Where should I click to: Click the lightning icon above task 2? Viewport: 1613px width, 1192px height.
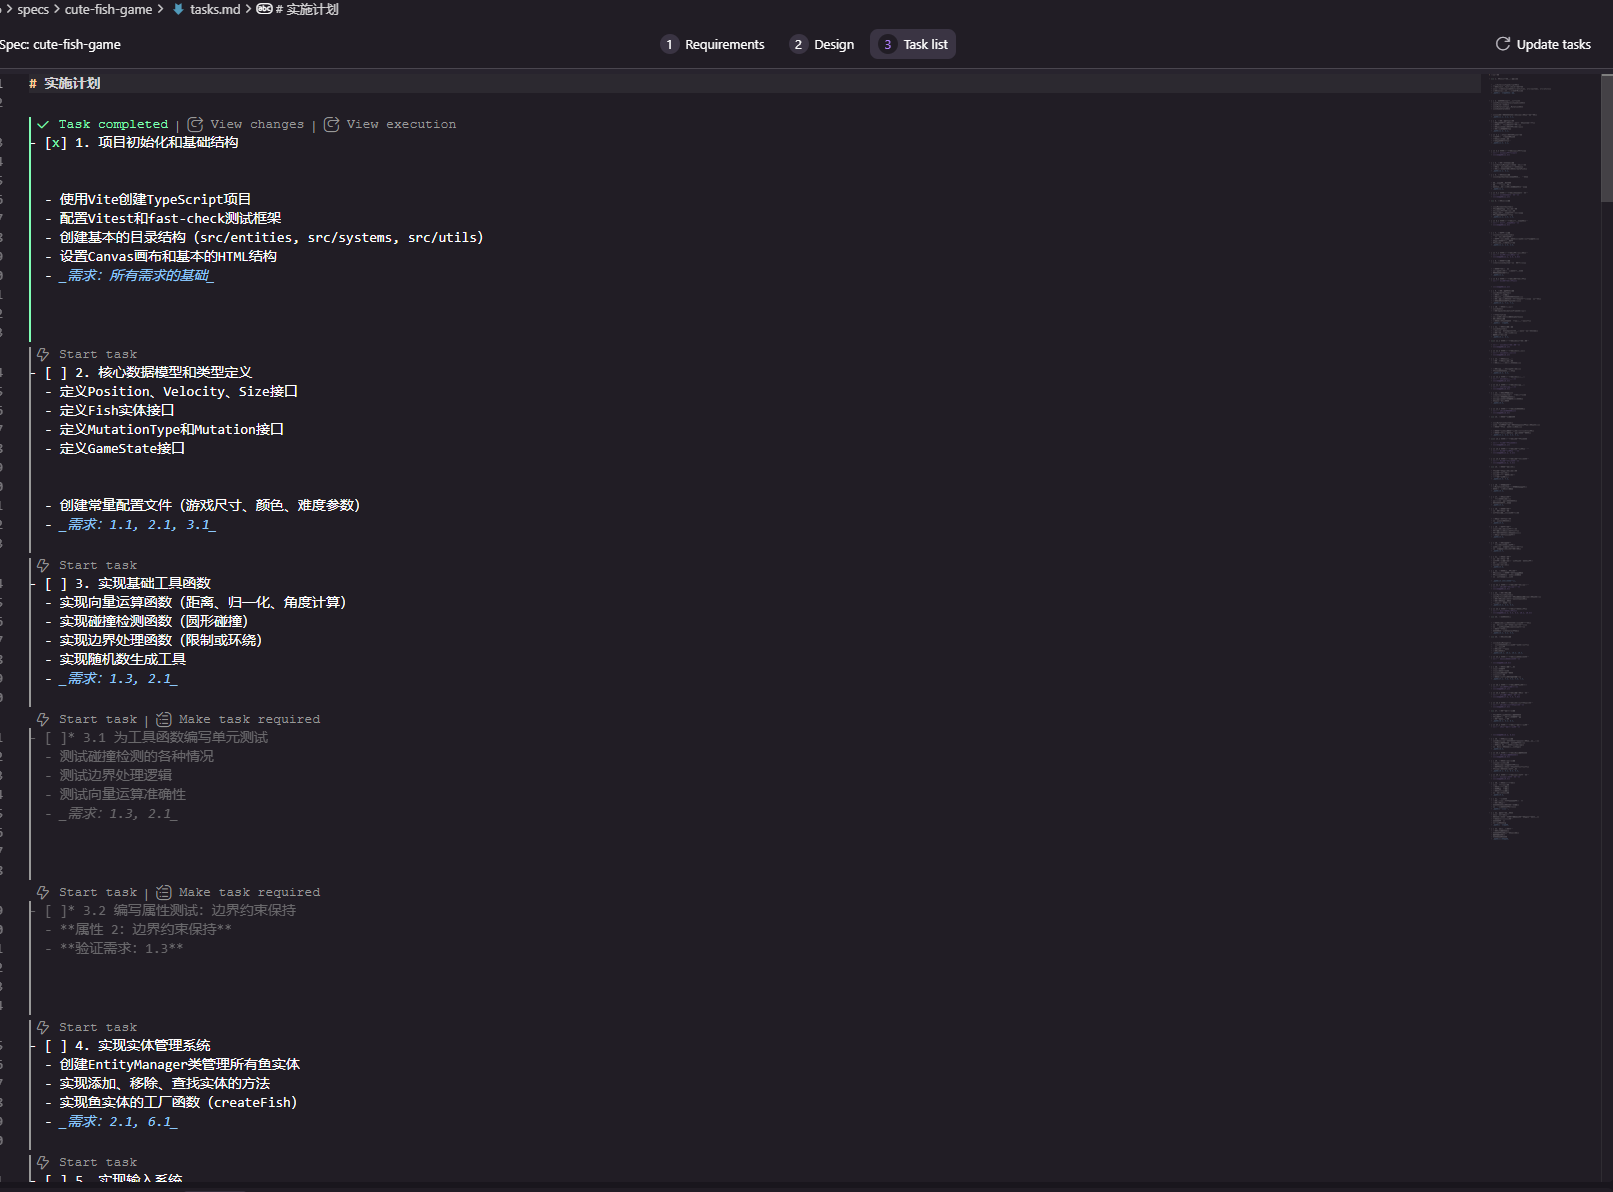coord(43,354)
